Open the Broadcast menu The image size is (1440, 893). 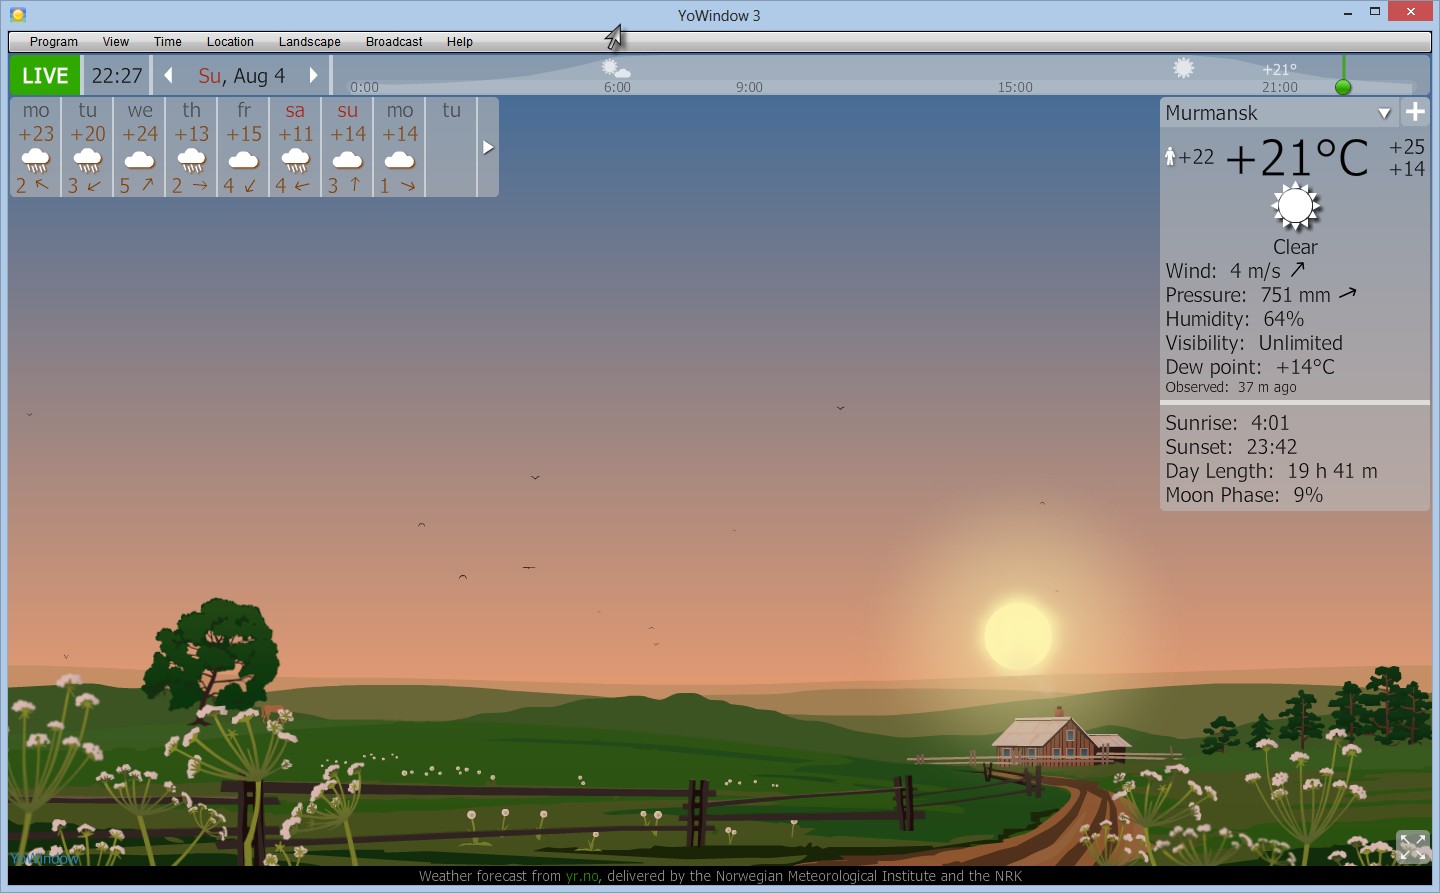394,42
